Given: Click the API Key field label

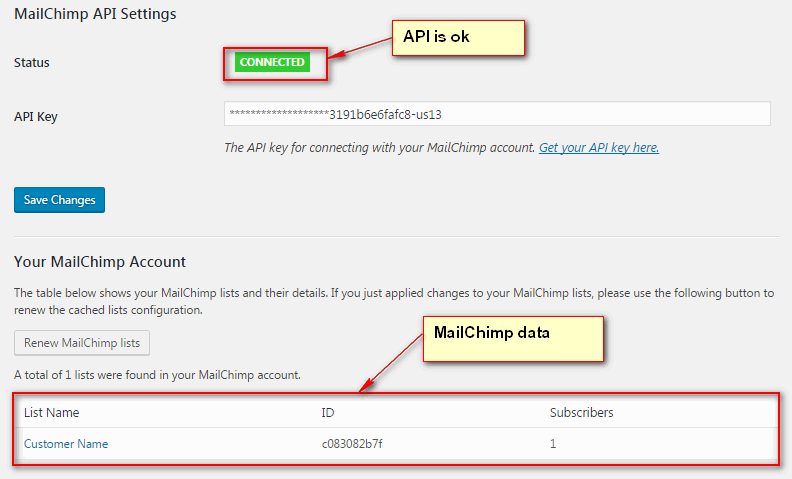Looking at the screenshot, I should [36, 117].
